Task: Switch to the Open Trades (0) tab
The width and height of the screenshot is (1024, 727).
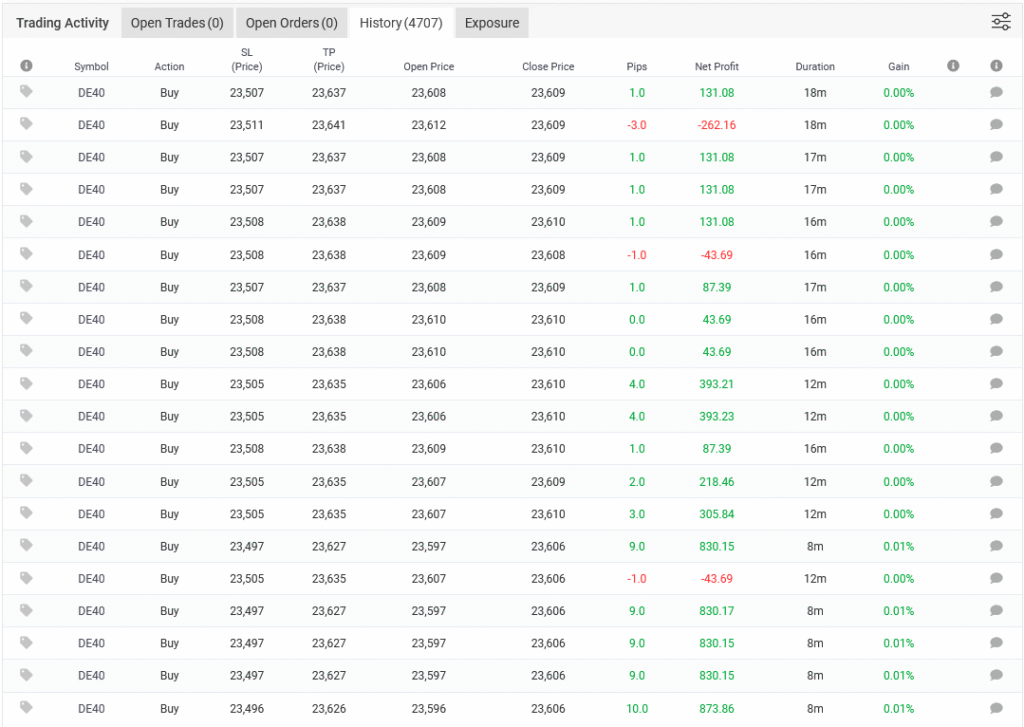Action: 177,23
